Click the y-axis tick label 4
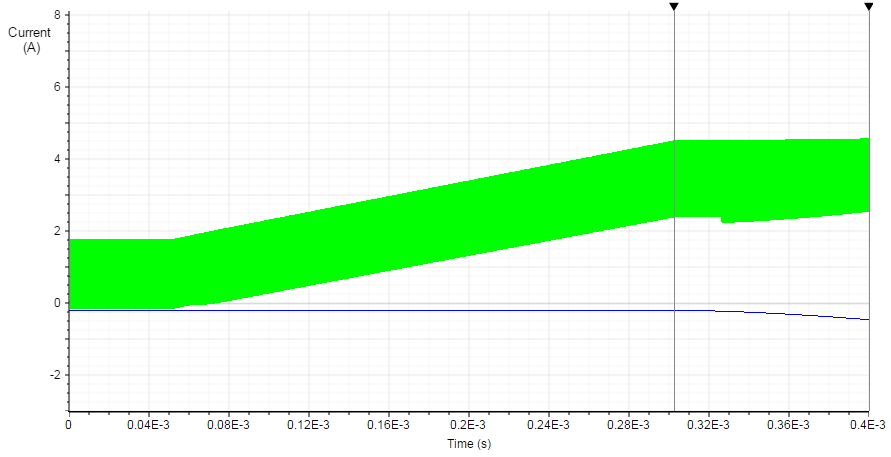This screenshot has width=891, height=457. pyautogui.click(x=57, y=159)
